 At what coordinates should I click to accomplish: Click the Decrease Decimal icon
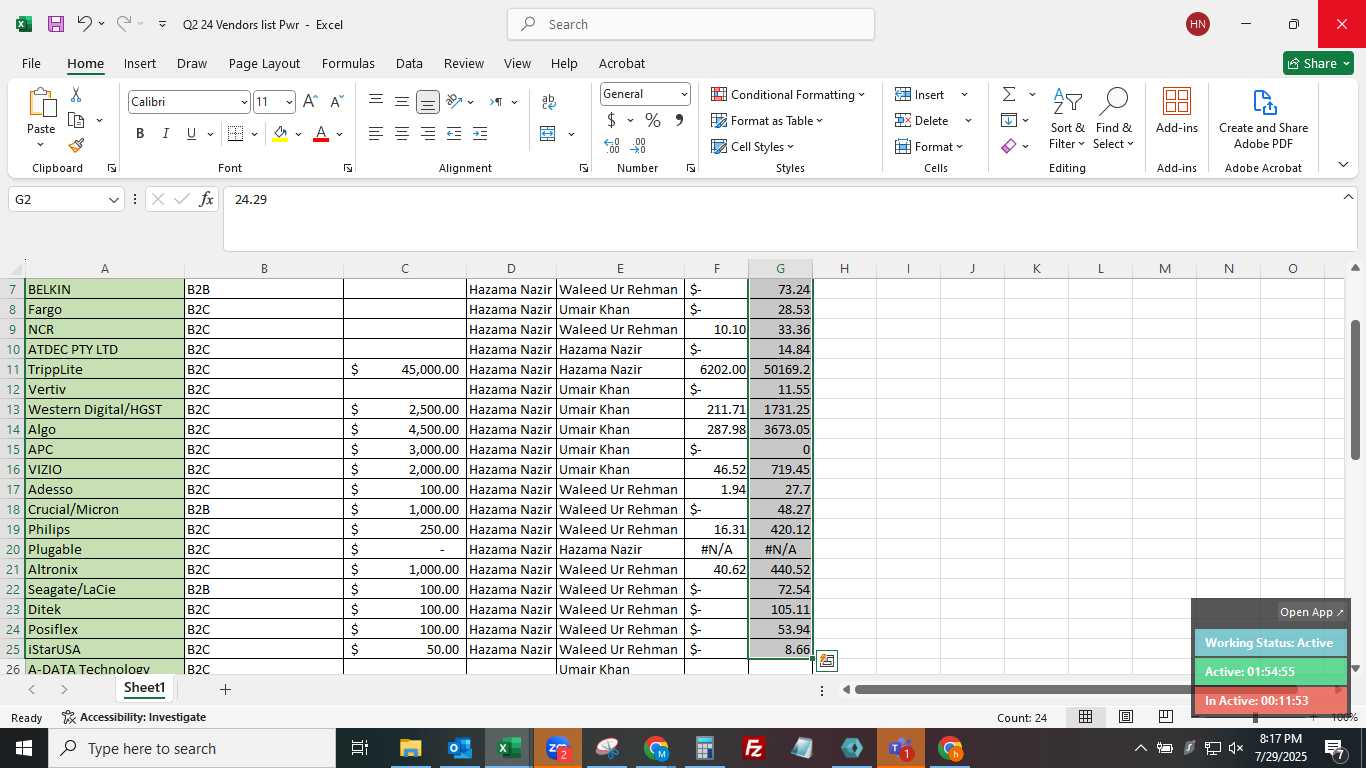pyautogui.click(x=638, y=146)
